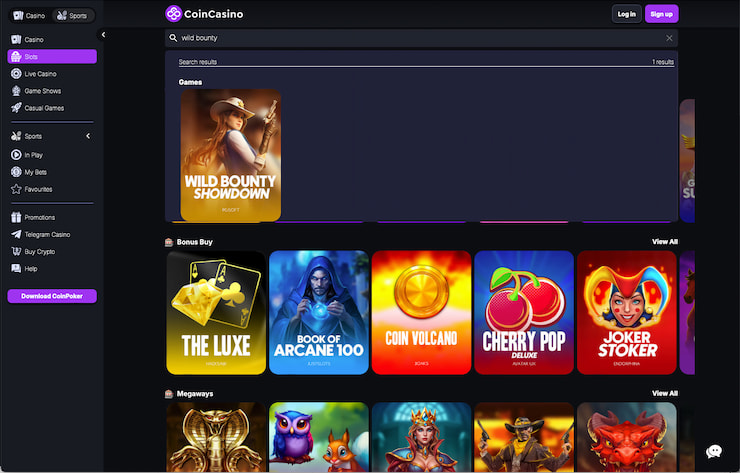Click the Bonus Buy section icon

[169, 242]
